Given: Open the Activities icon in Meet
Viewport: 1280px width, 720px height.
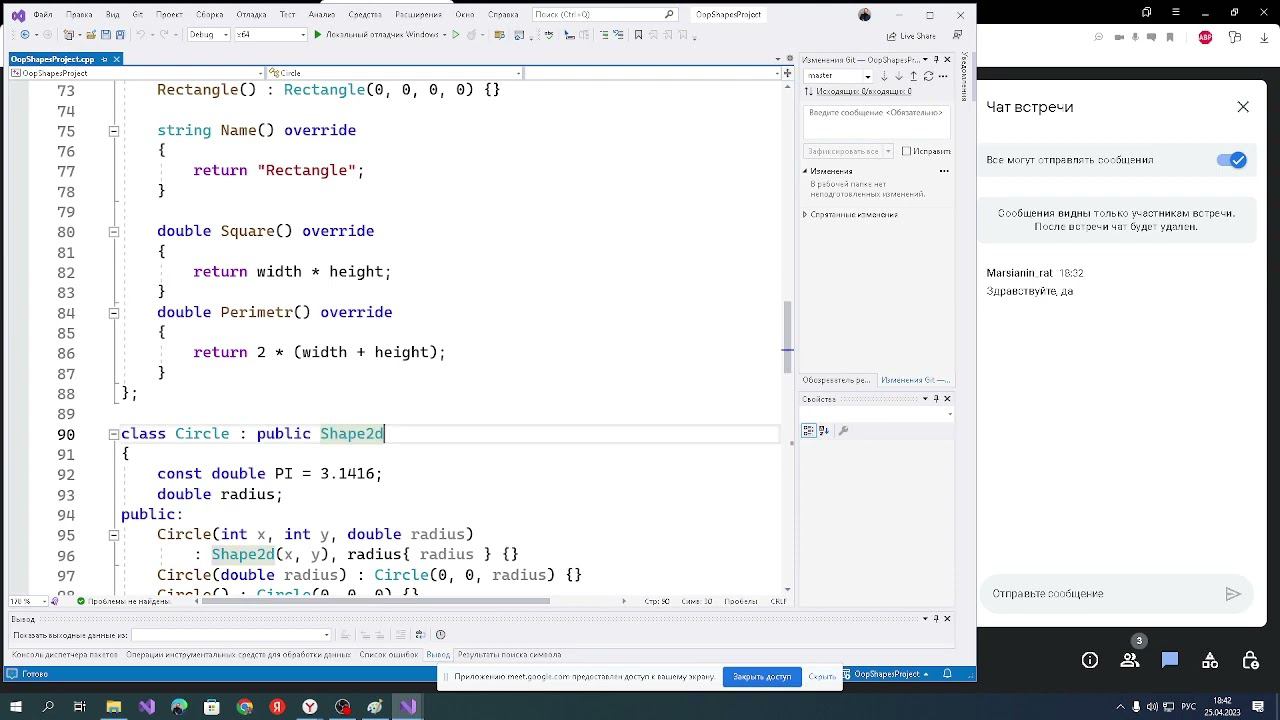Looking at the screenshot, I should (1210, 660).
